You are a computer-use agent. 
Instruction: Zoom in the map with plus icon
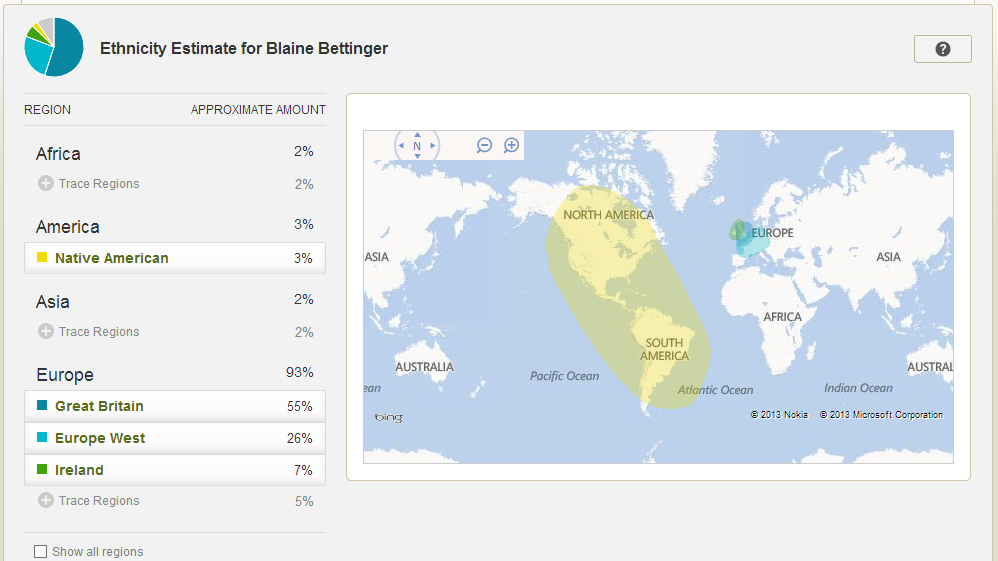511,145
